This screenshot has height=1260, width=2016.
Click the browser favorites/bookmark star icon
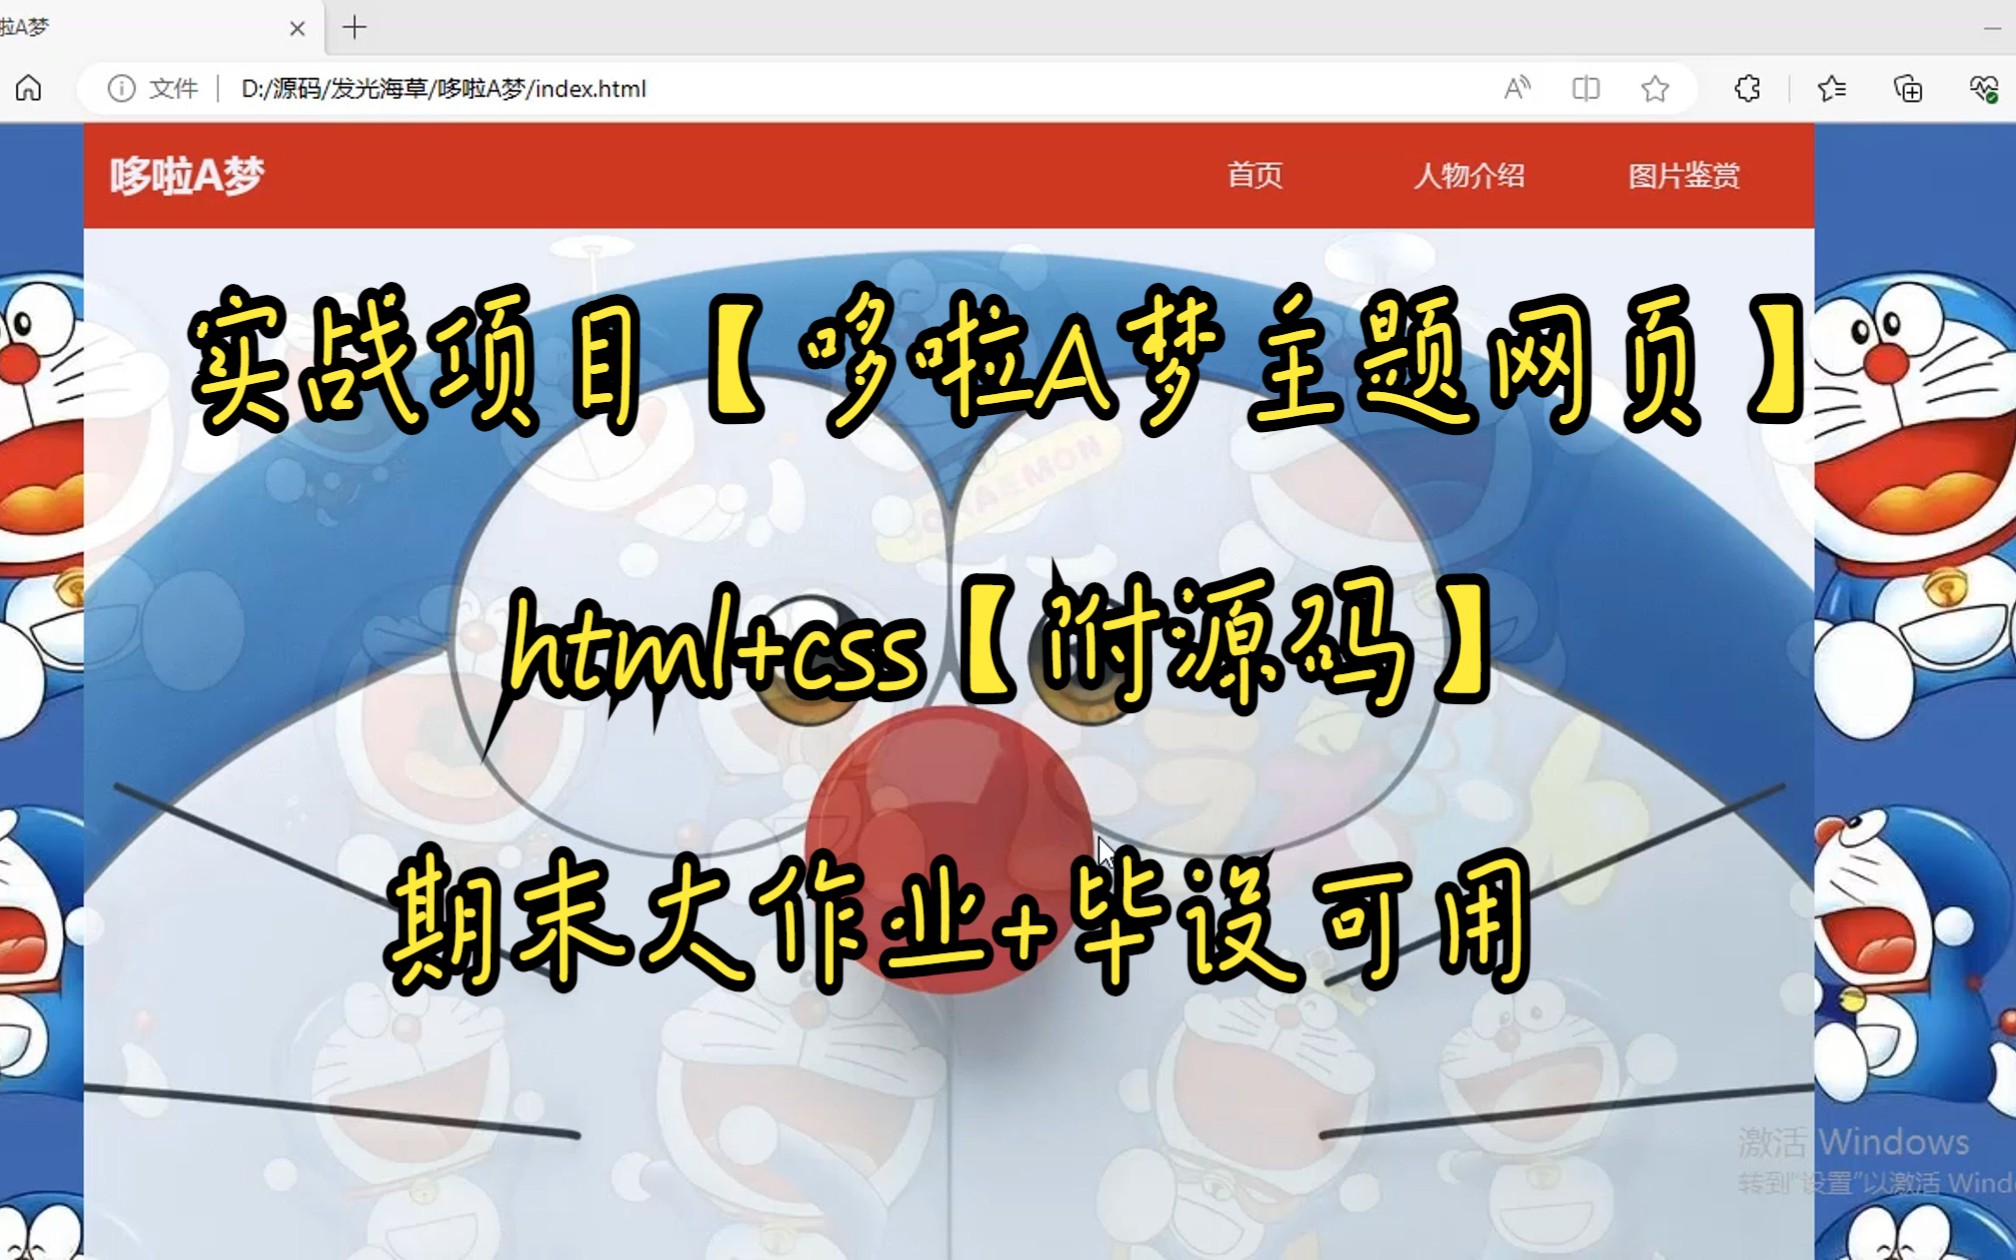click(x=1659, y=91)
